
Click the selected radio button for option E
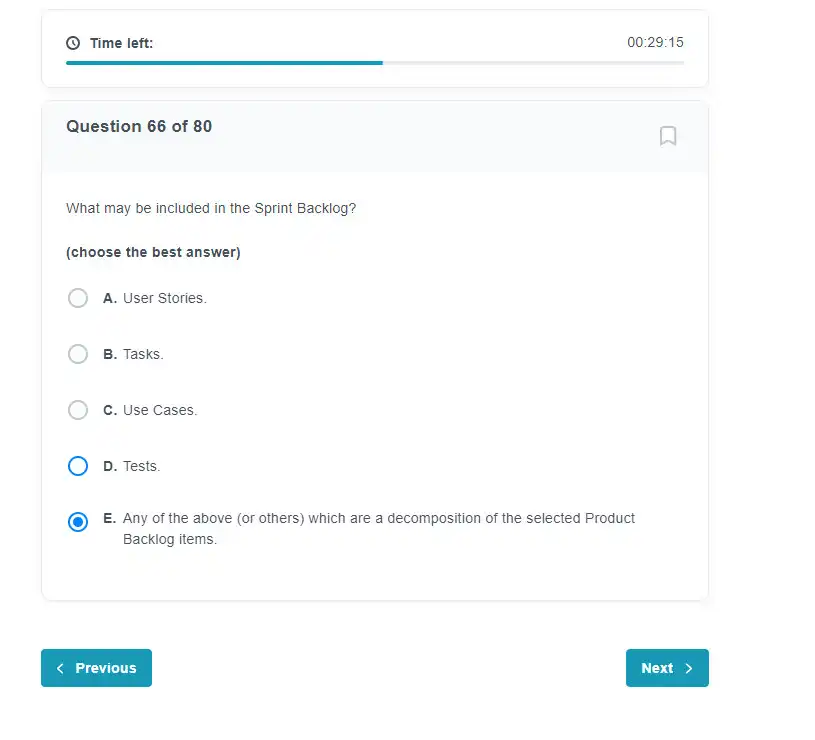[x=78, y=522]
